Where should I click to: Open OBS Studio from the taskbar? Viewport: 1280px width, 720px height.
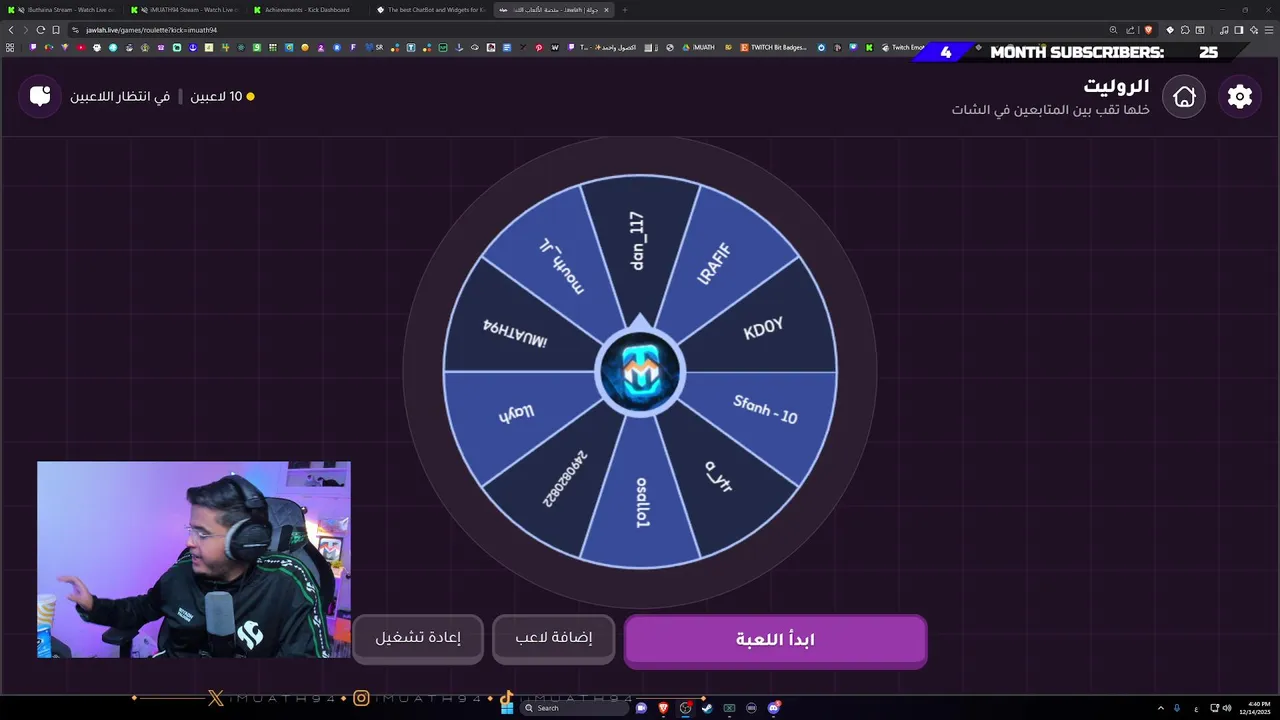point(685,708)
